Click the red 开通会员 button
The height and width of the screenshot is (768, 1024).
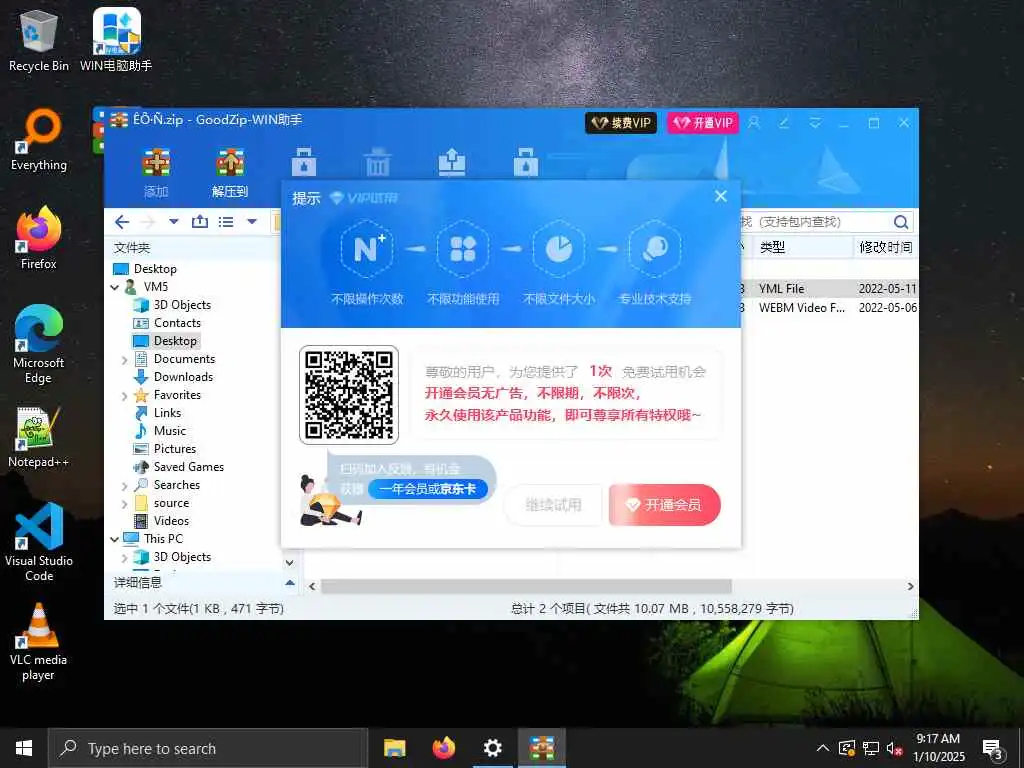click(x=664, y=505)
